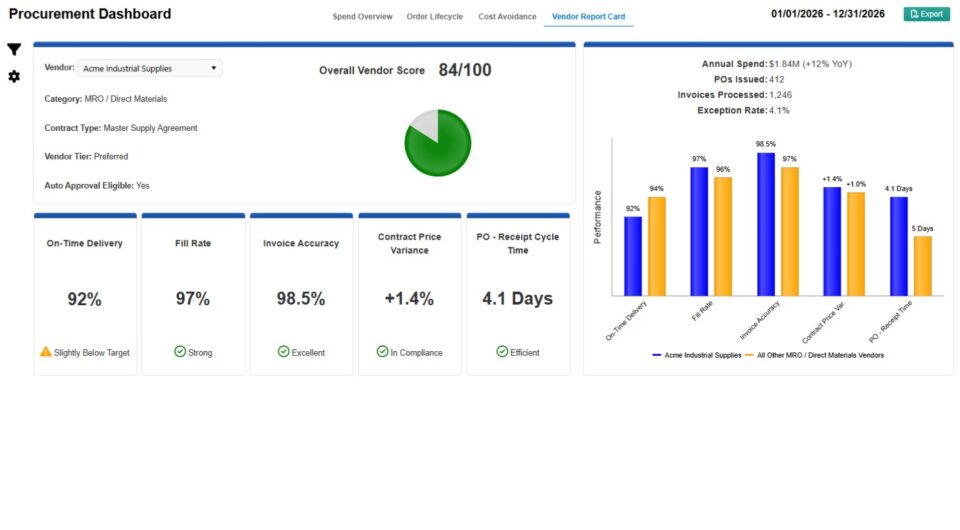
Task: Click the In Compliance checkmark icon
Action: (383, 352)
